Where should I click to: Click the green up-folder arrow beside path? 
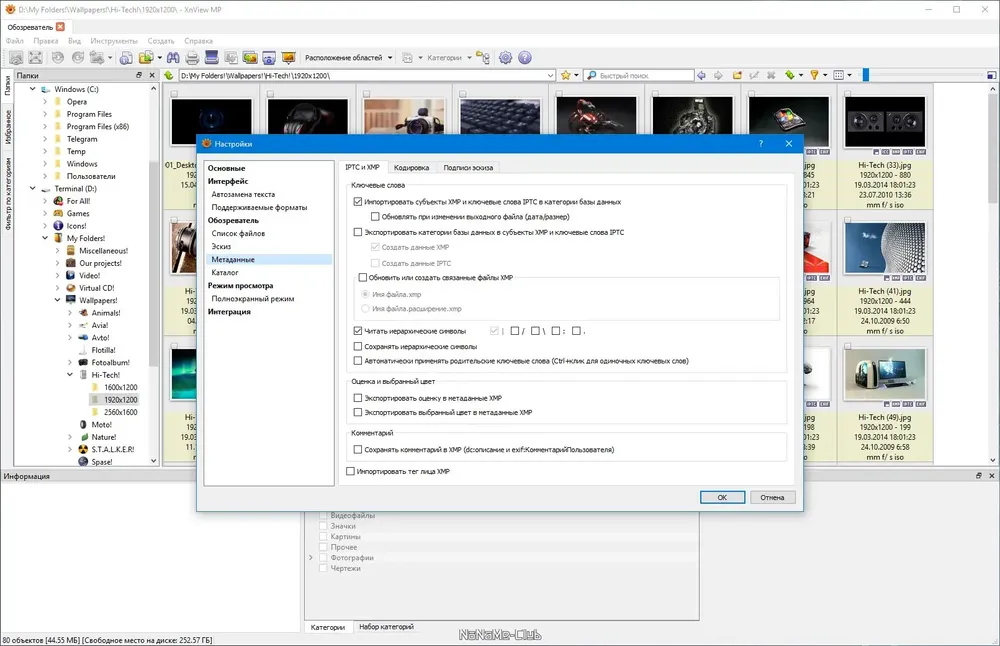[x=169, y=75]
